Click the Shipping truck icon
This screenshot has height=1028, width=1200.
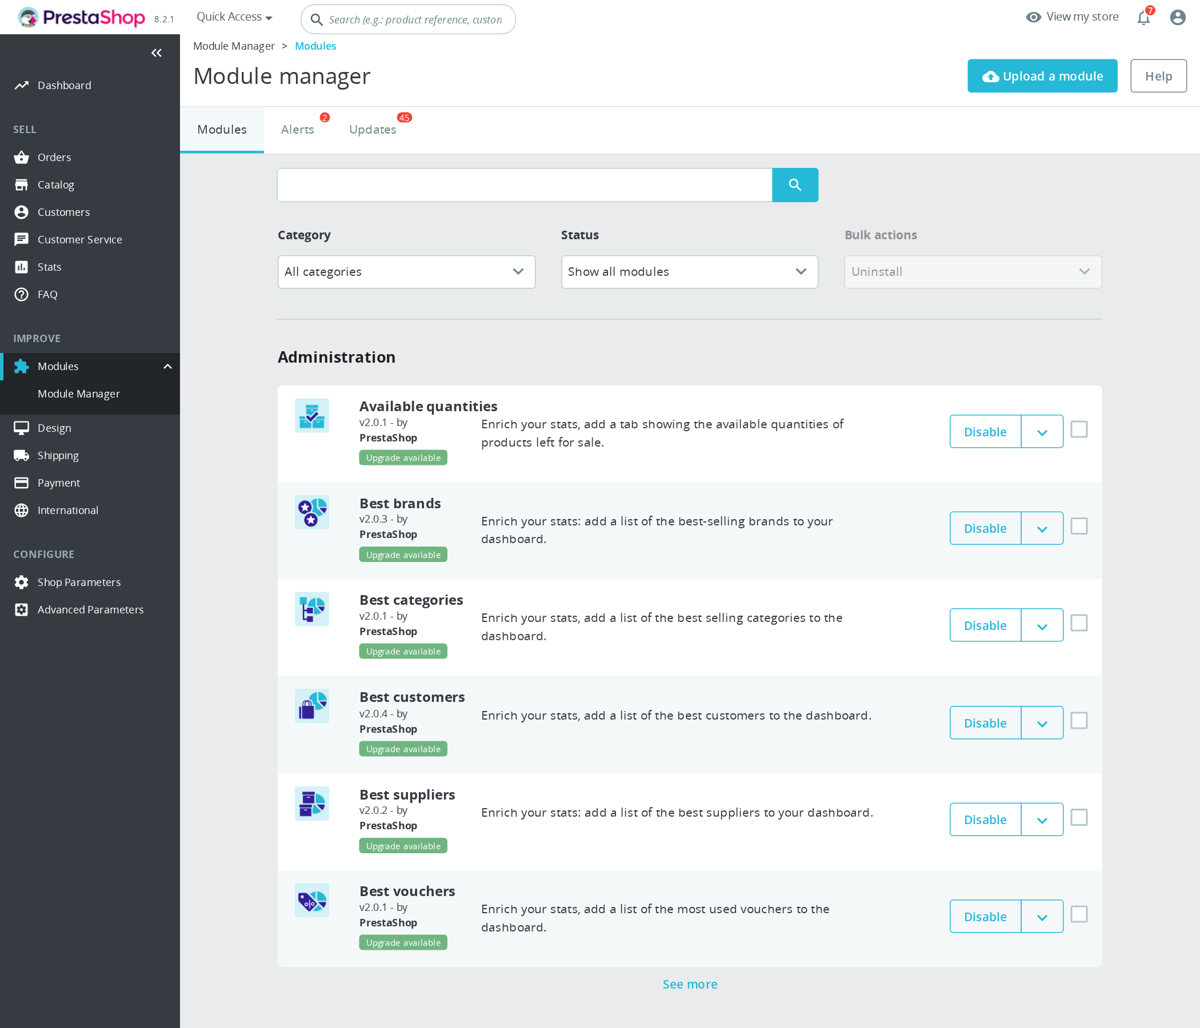click(x=21, y=455)
